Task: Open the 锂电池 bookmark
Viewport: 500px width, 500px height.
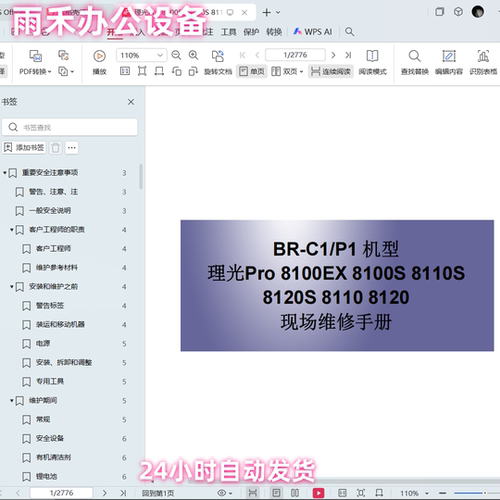Action: 46,476
